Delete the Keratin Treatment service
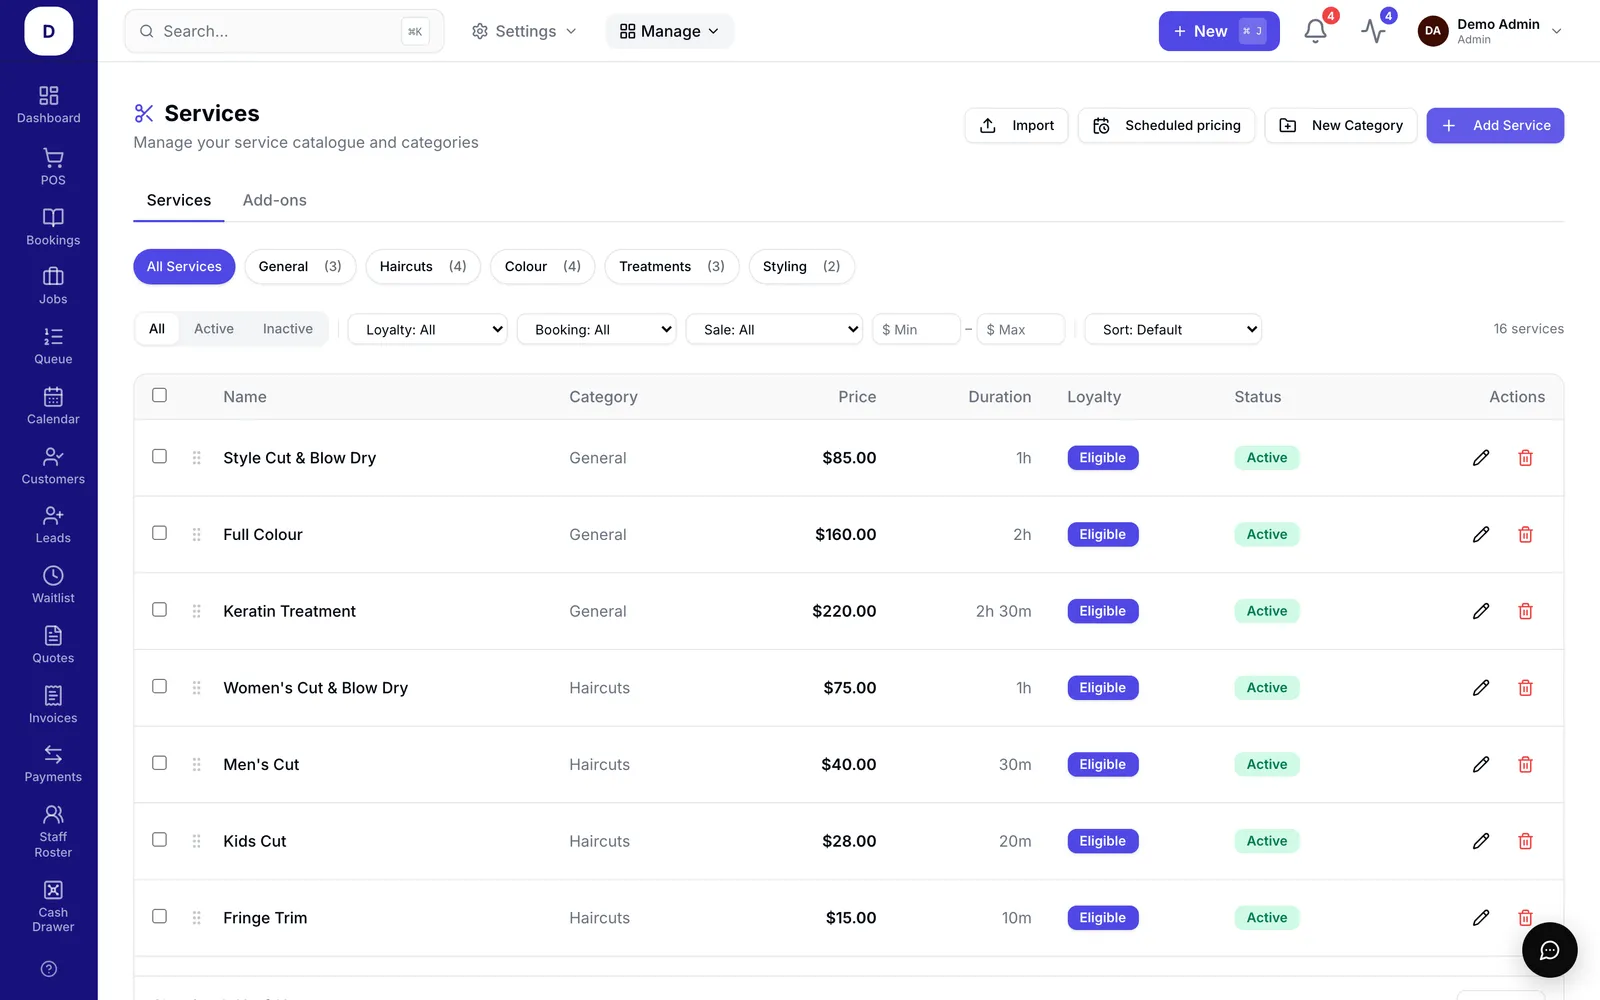Screen dimensions: 1600x1000 (1525, 611)
